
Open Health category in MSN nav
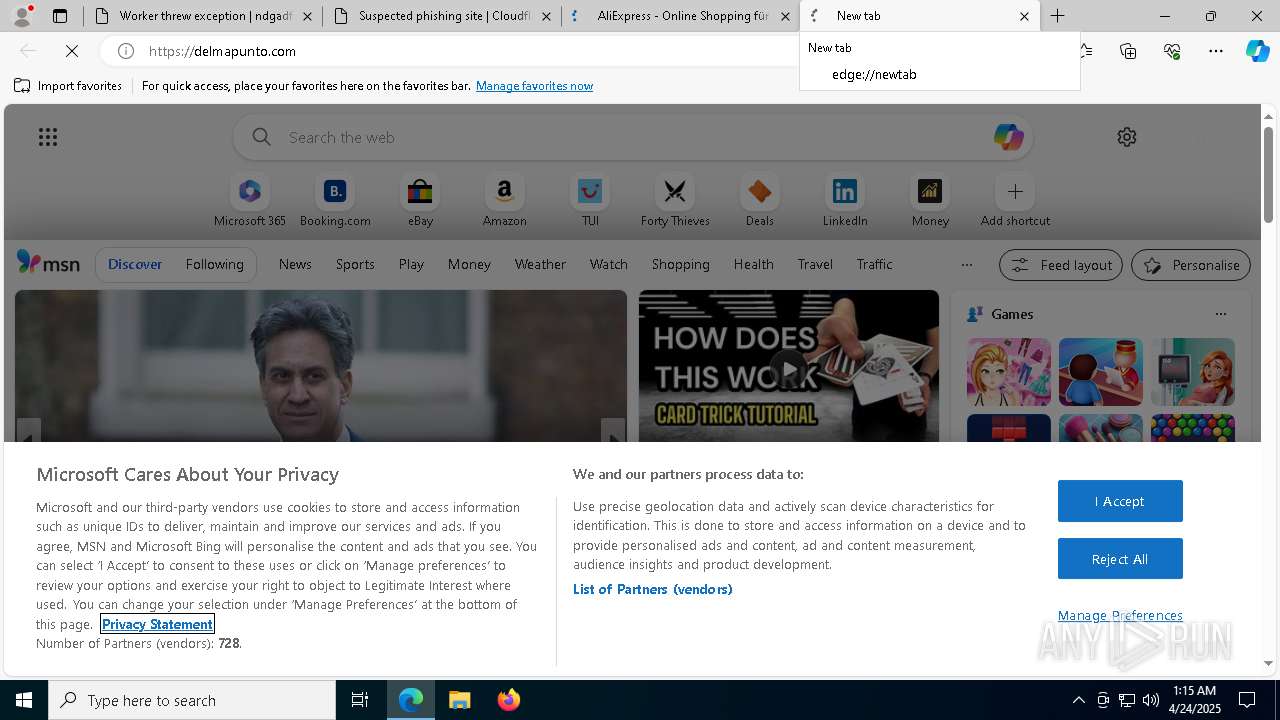coord(753,264)
